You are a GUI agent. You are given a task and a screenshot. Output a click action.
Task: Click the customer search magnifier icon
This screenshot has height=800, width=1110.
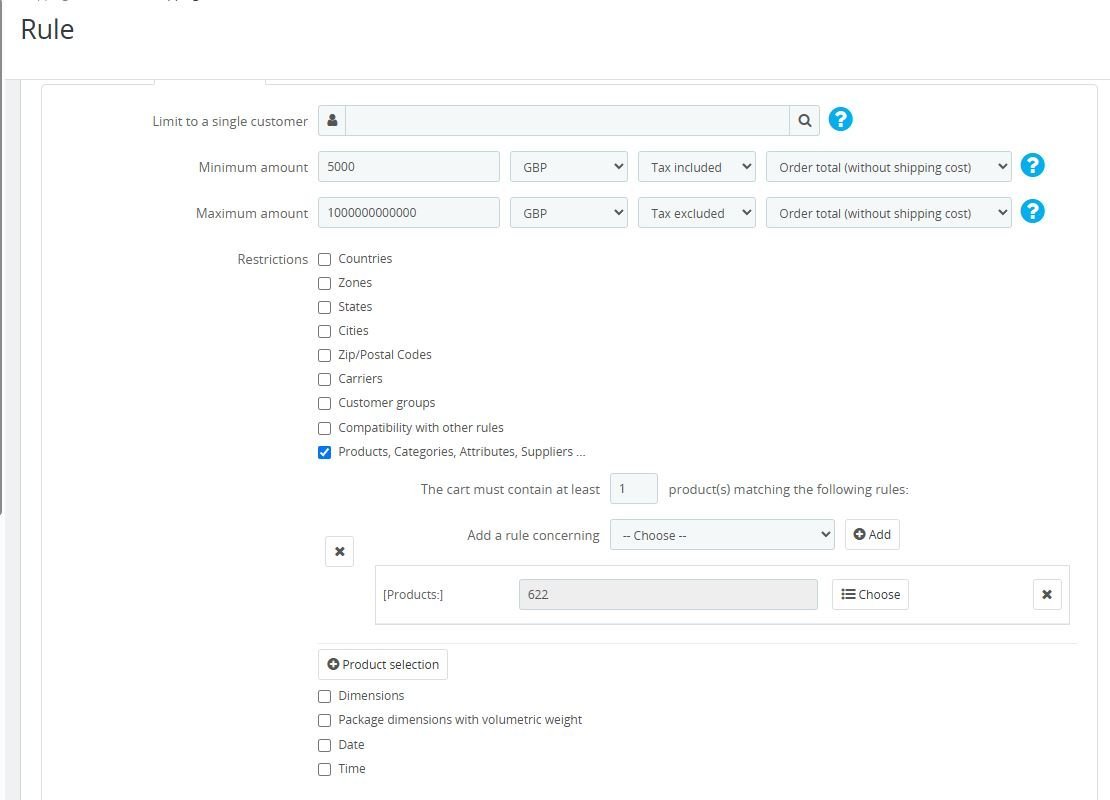(804, 120)
